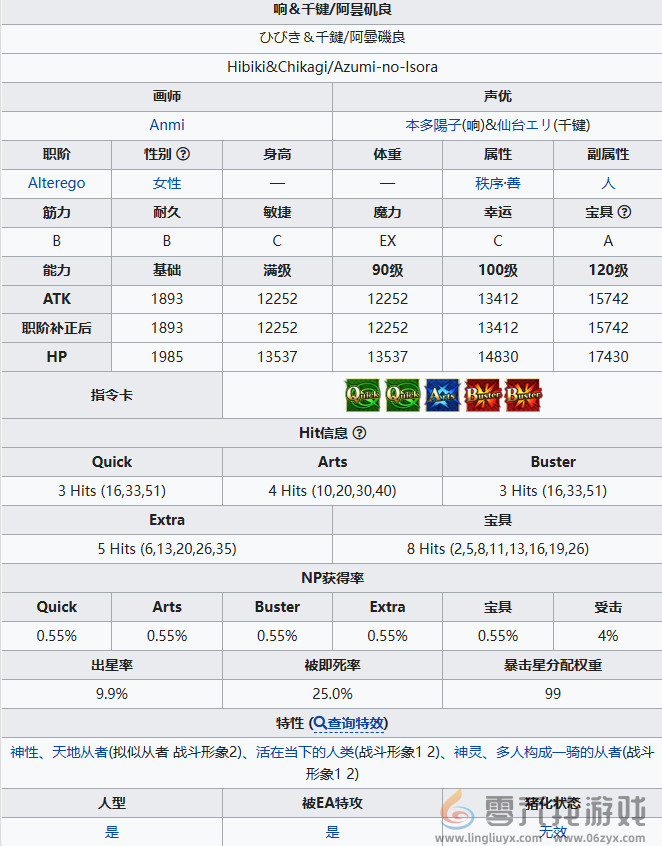This screenshot has height=846, width=662.
Task: Click the first Quick command card icon
Action: pos(362,395)
